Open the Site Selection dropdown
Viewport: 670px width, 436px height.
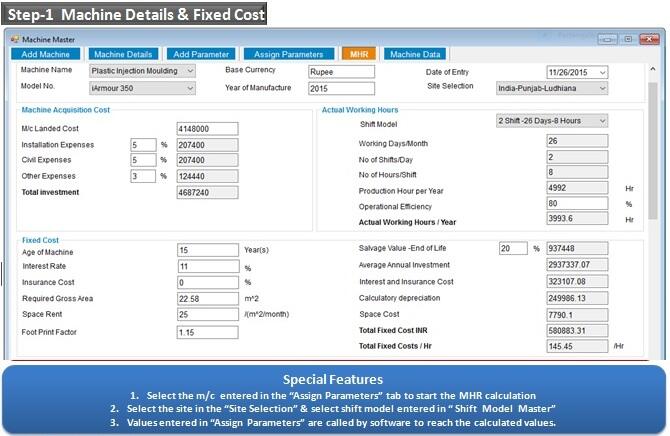click(x=602, y=88)
